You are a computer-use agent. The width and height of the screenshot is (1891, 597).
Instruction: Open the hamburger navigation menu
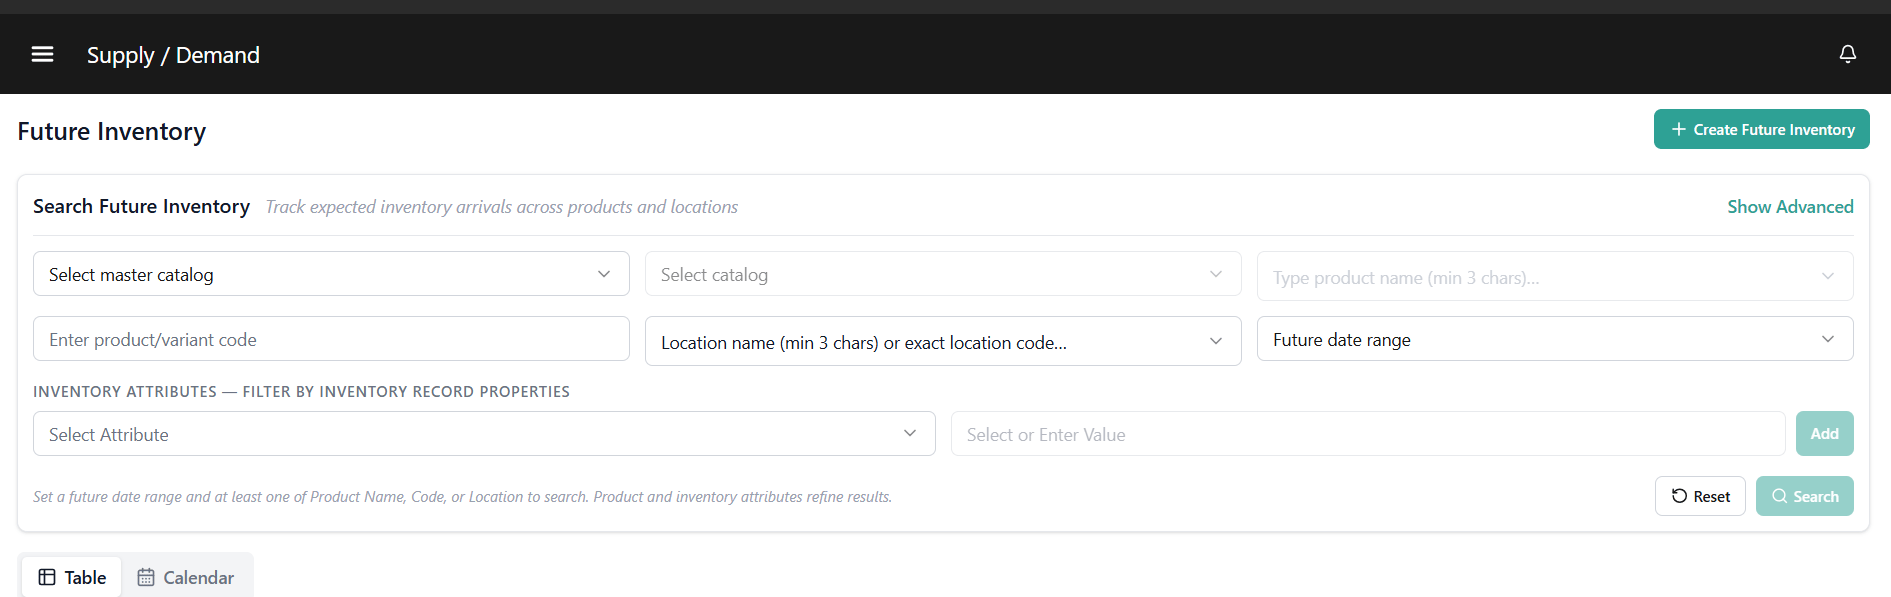pos(42,54)
